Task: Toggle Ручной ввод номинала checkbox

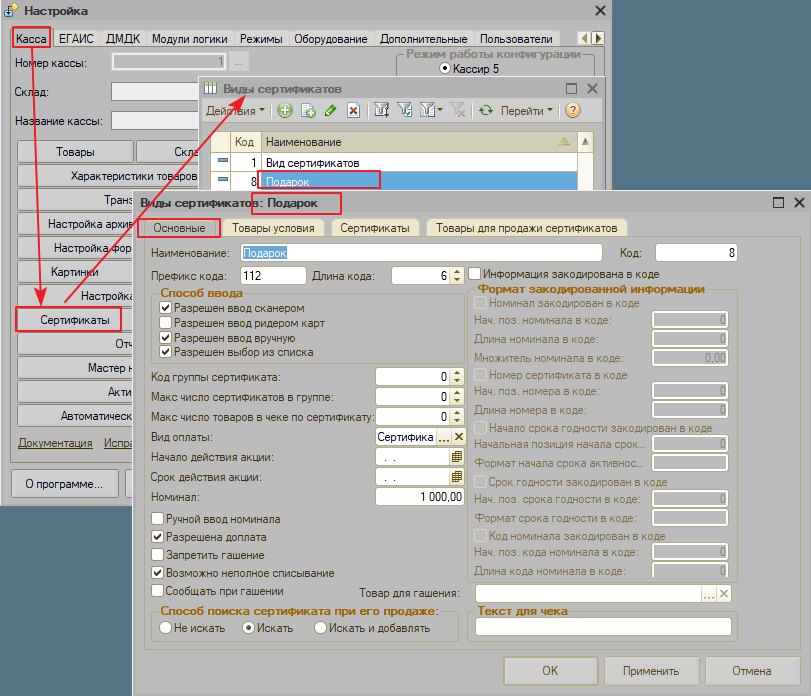Action: coord(157,518)
